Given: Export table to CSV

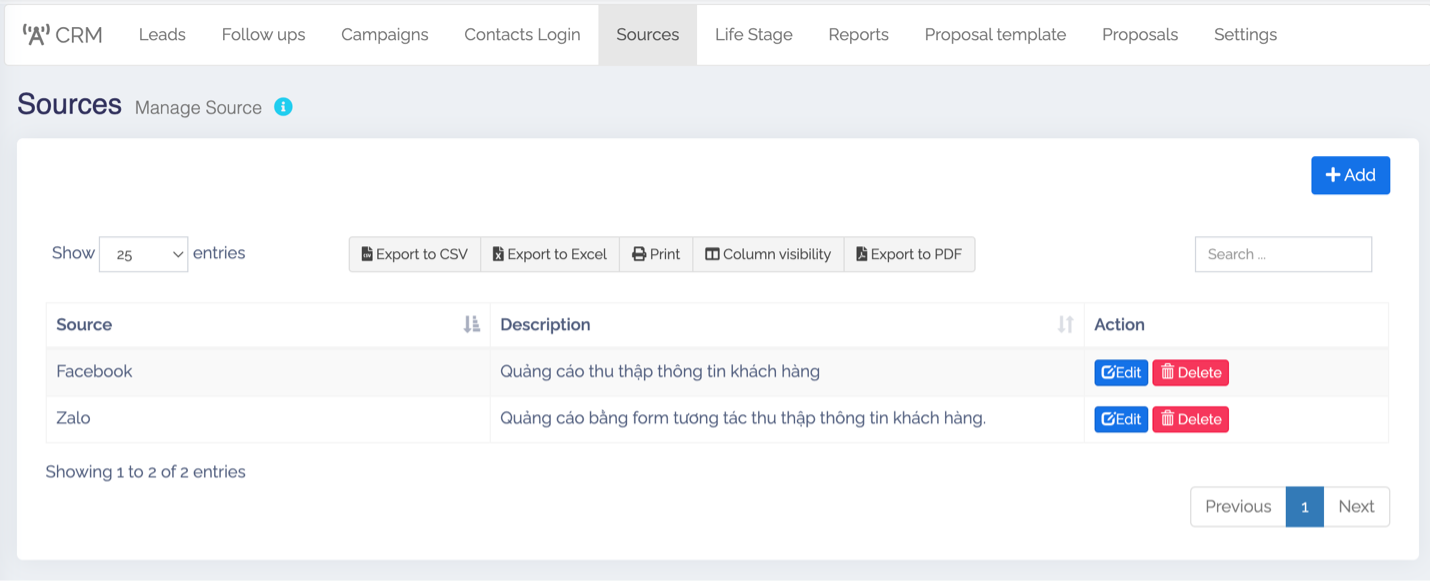Looking at the screenshot, I should point(414,254).
